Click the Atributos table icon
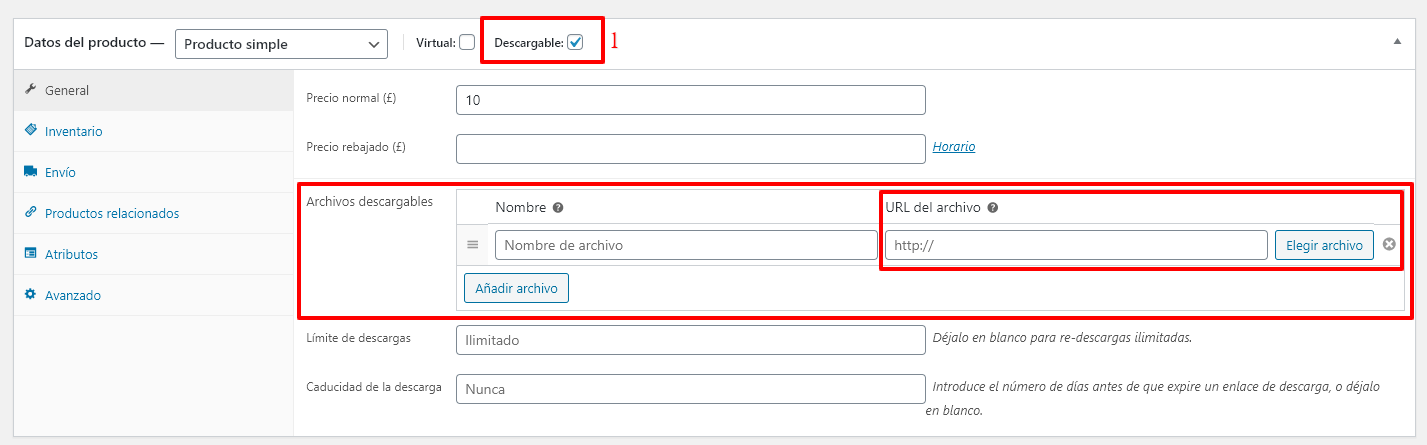 30,254
